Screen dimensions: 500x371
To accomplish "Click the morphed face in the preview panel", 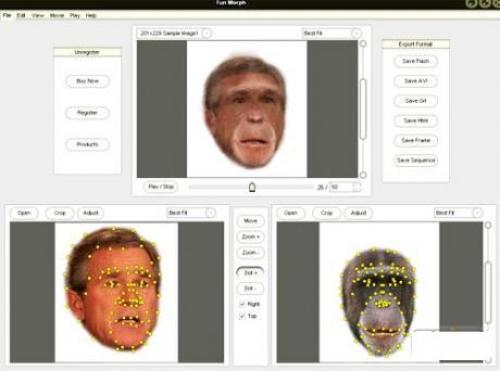I will [x=246, y=112].
